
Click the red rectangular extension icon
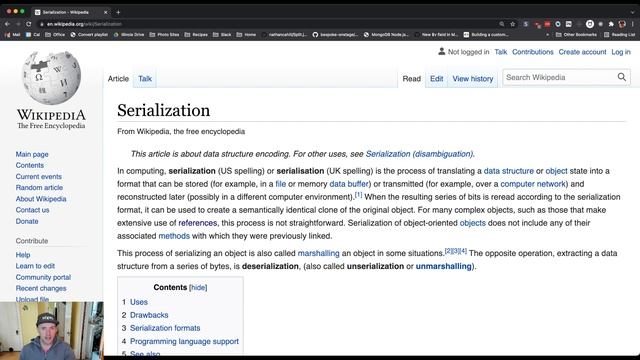point(547,24)
